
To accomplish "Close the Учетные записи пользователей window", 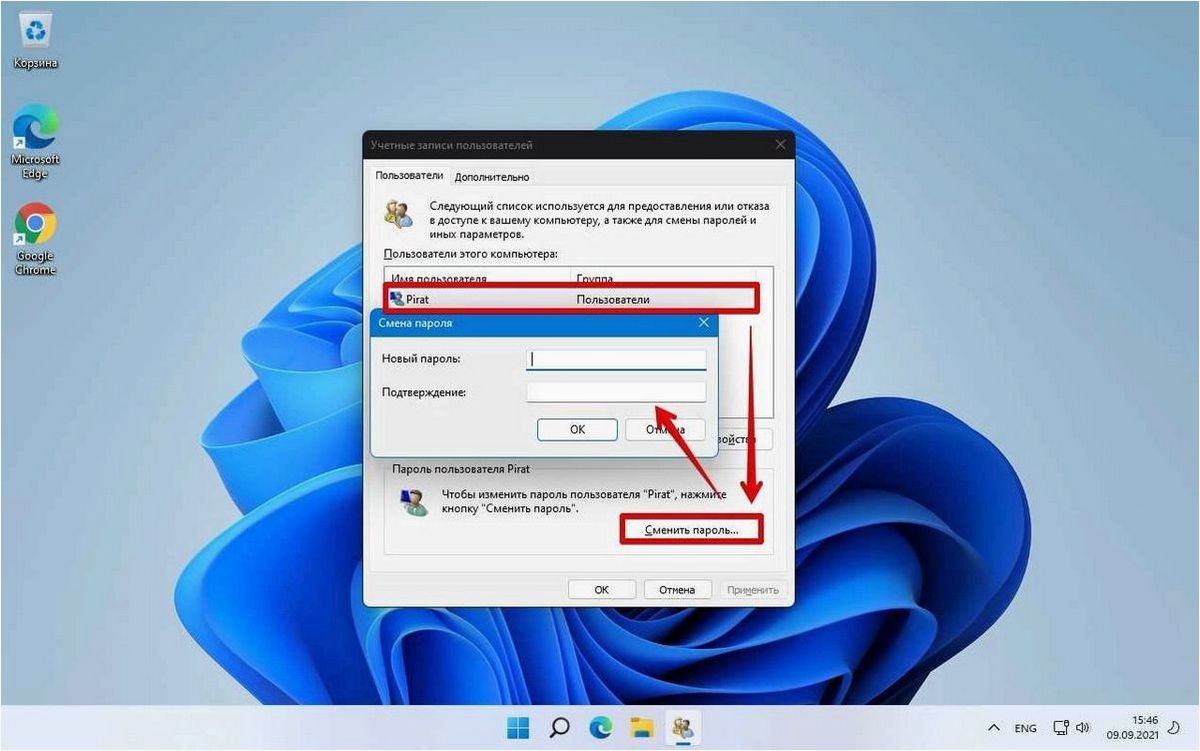I will pos(781,145).
